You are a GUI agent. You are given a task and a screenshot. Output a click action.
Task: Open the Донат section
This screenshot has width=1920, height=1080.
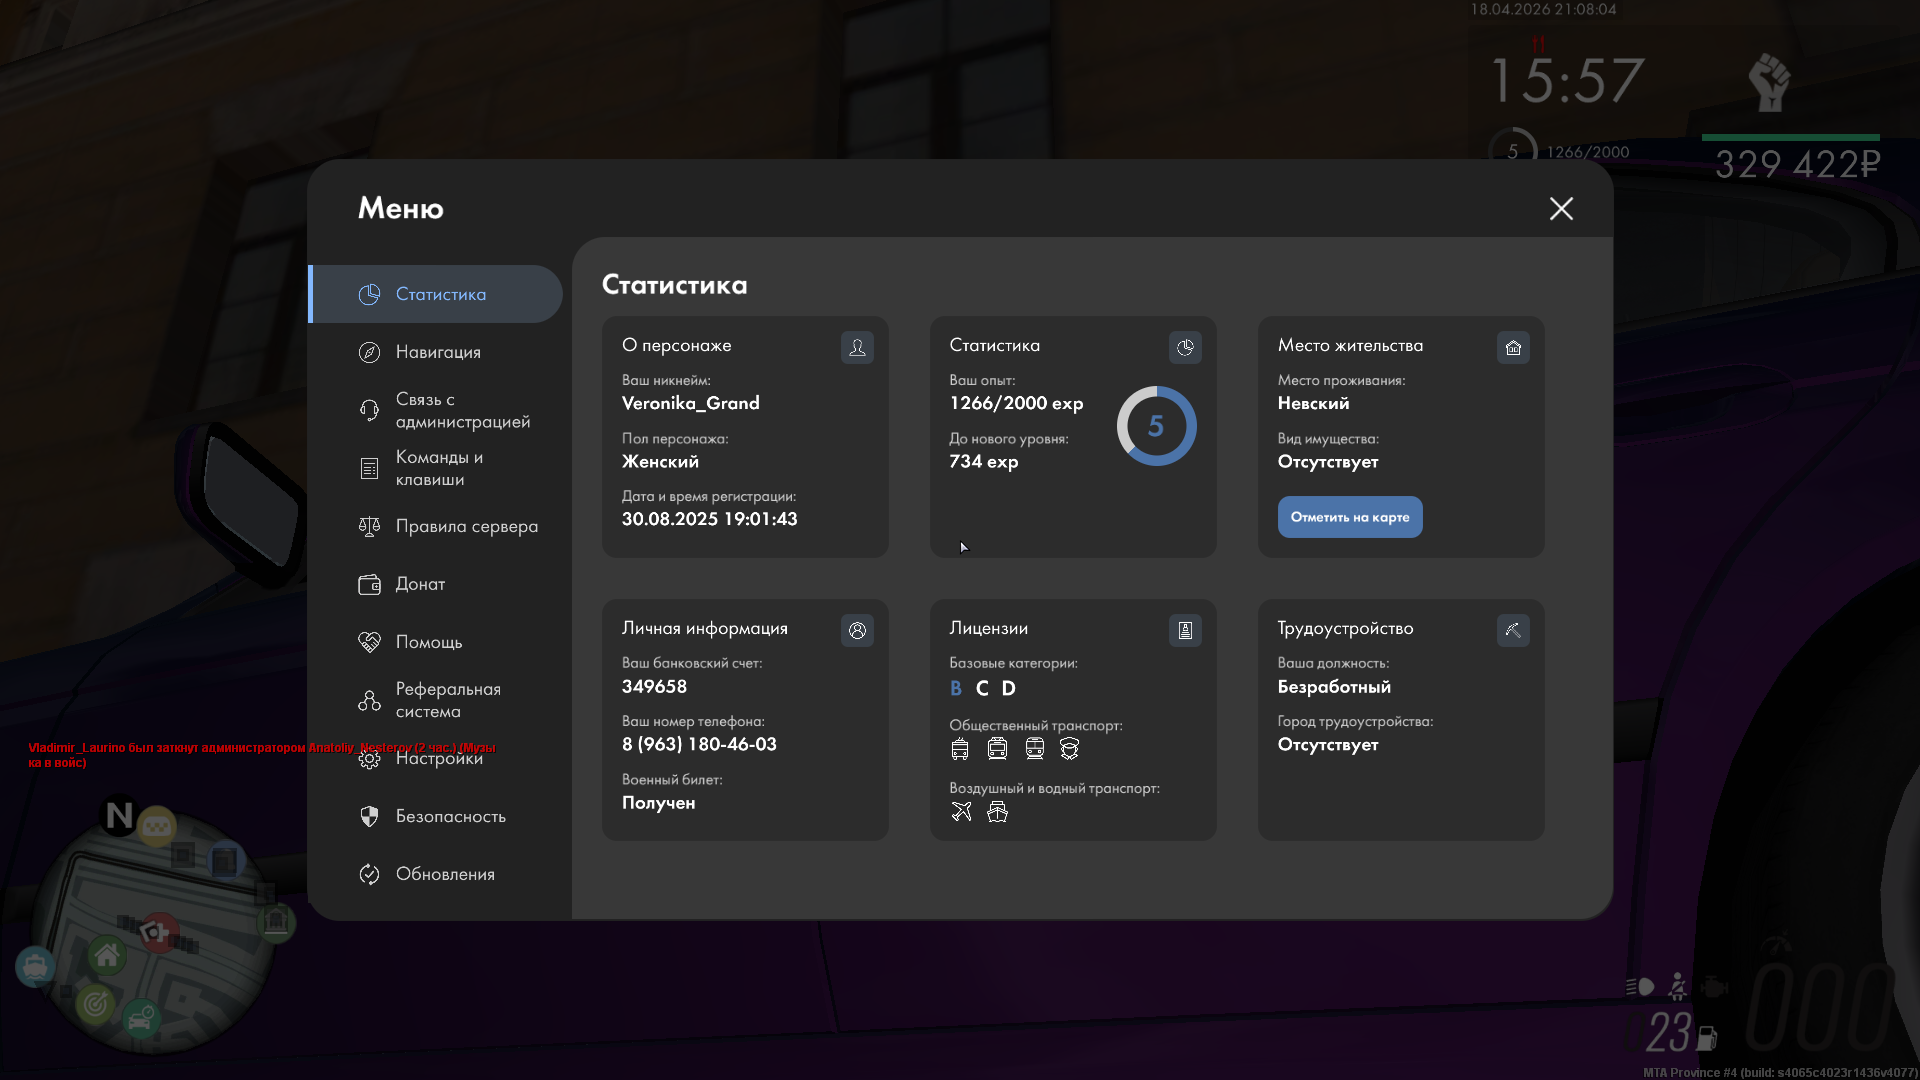(x=420, y=584)
